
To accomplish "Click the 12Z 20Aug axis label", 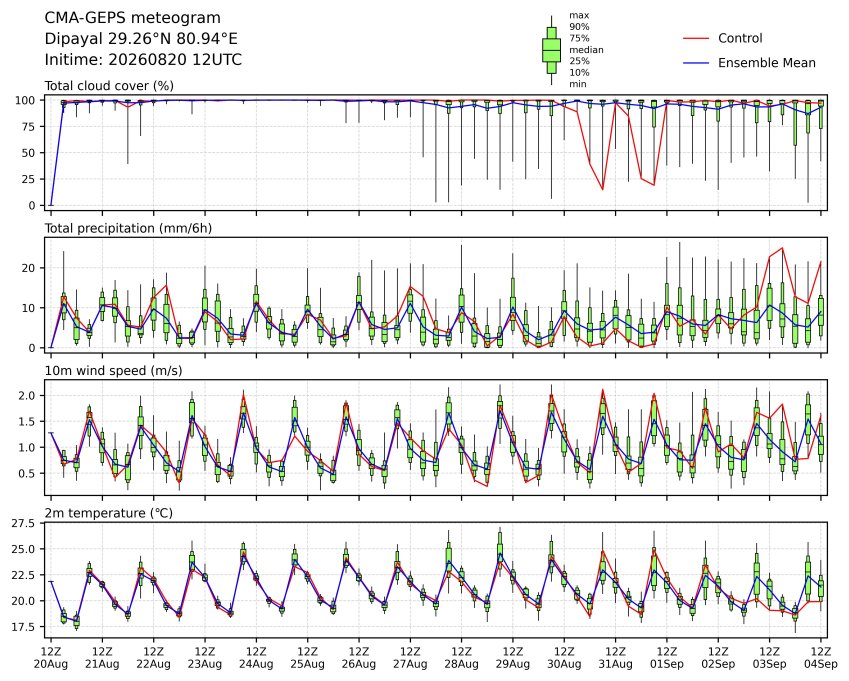I will 51,658.
